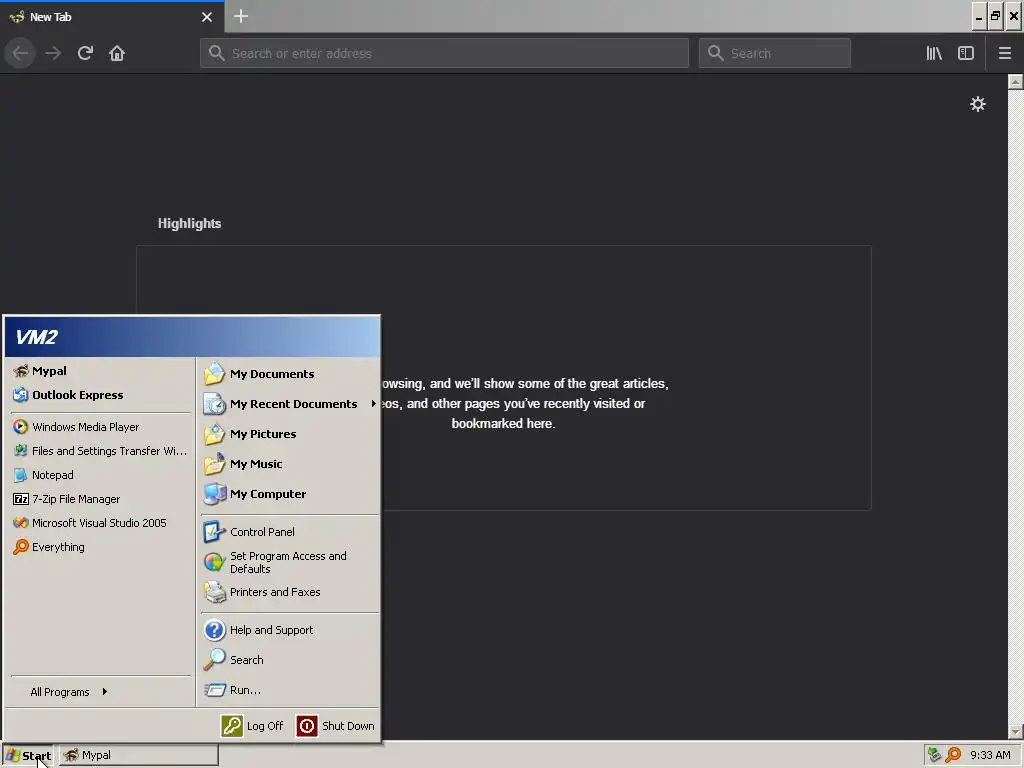
Task: Open Search magnifier in Start menu
Action: pos(214,660)
